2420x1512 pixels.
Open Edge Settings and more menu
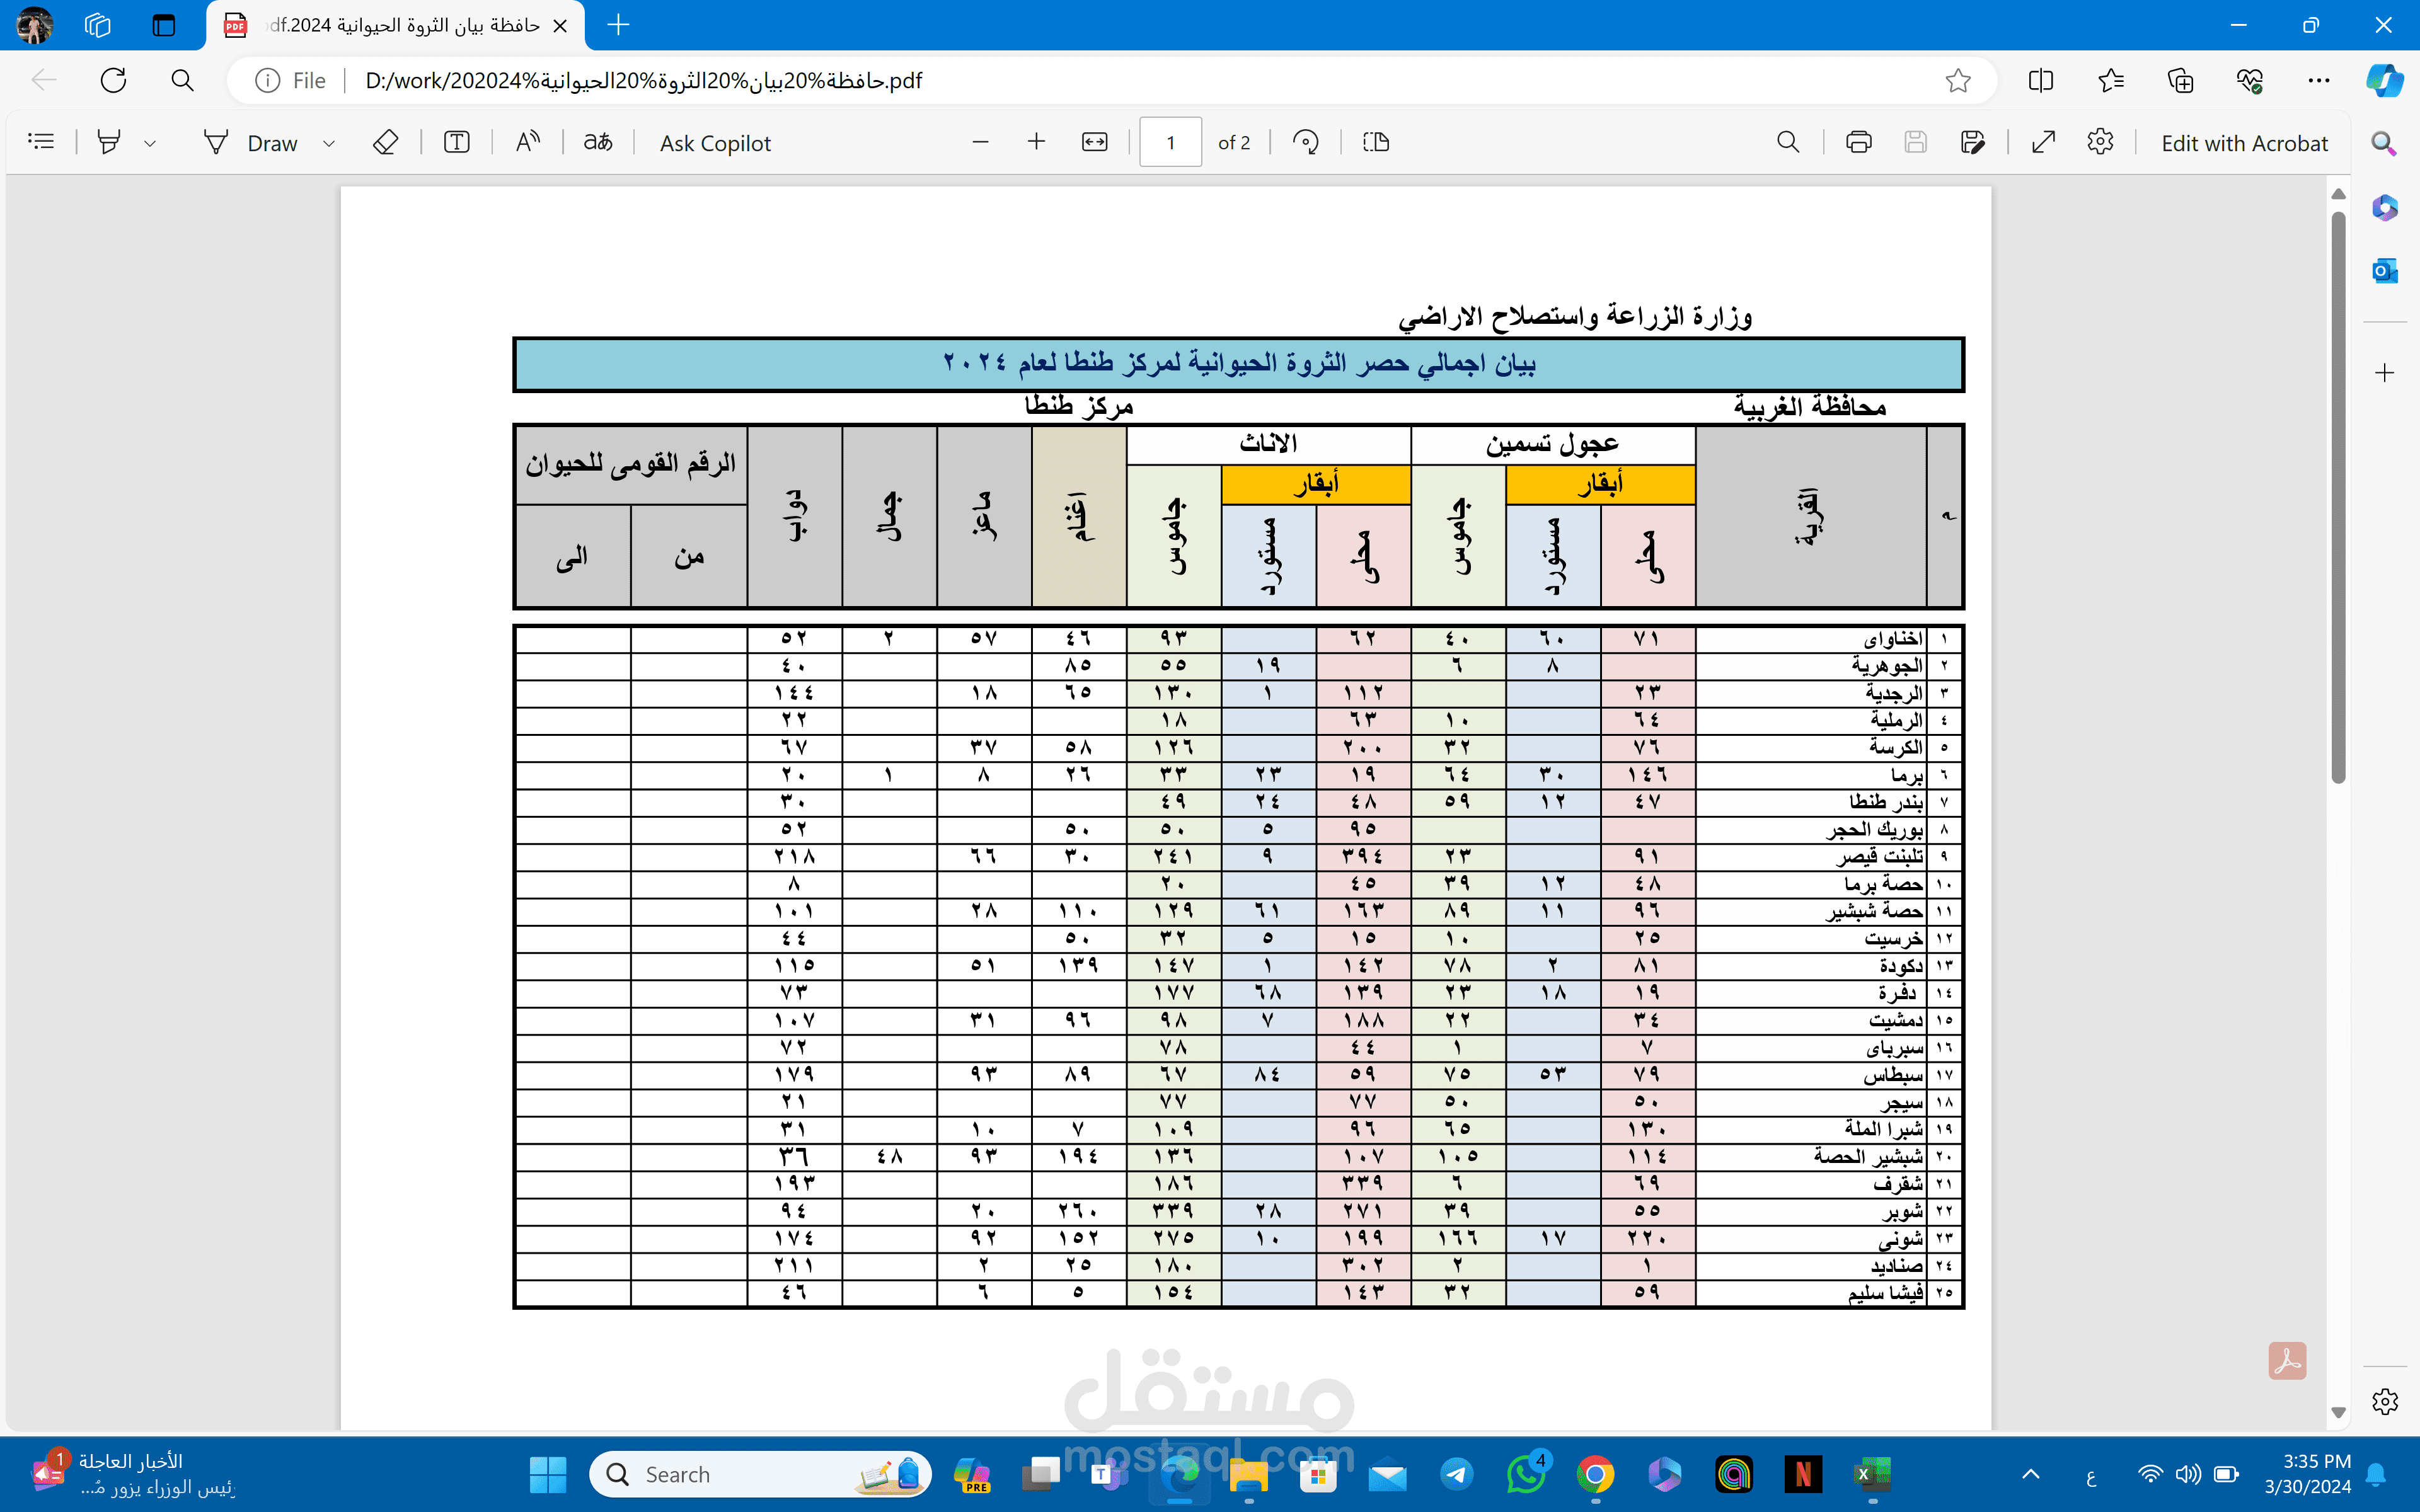tap(2318, 80)
